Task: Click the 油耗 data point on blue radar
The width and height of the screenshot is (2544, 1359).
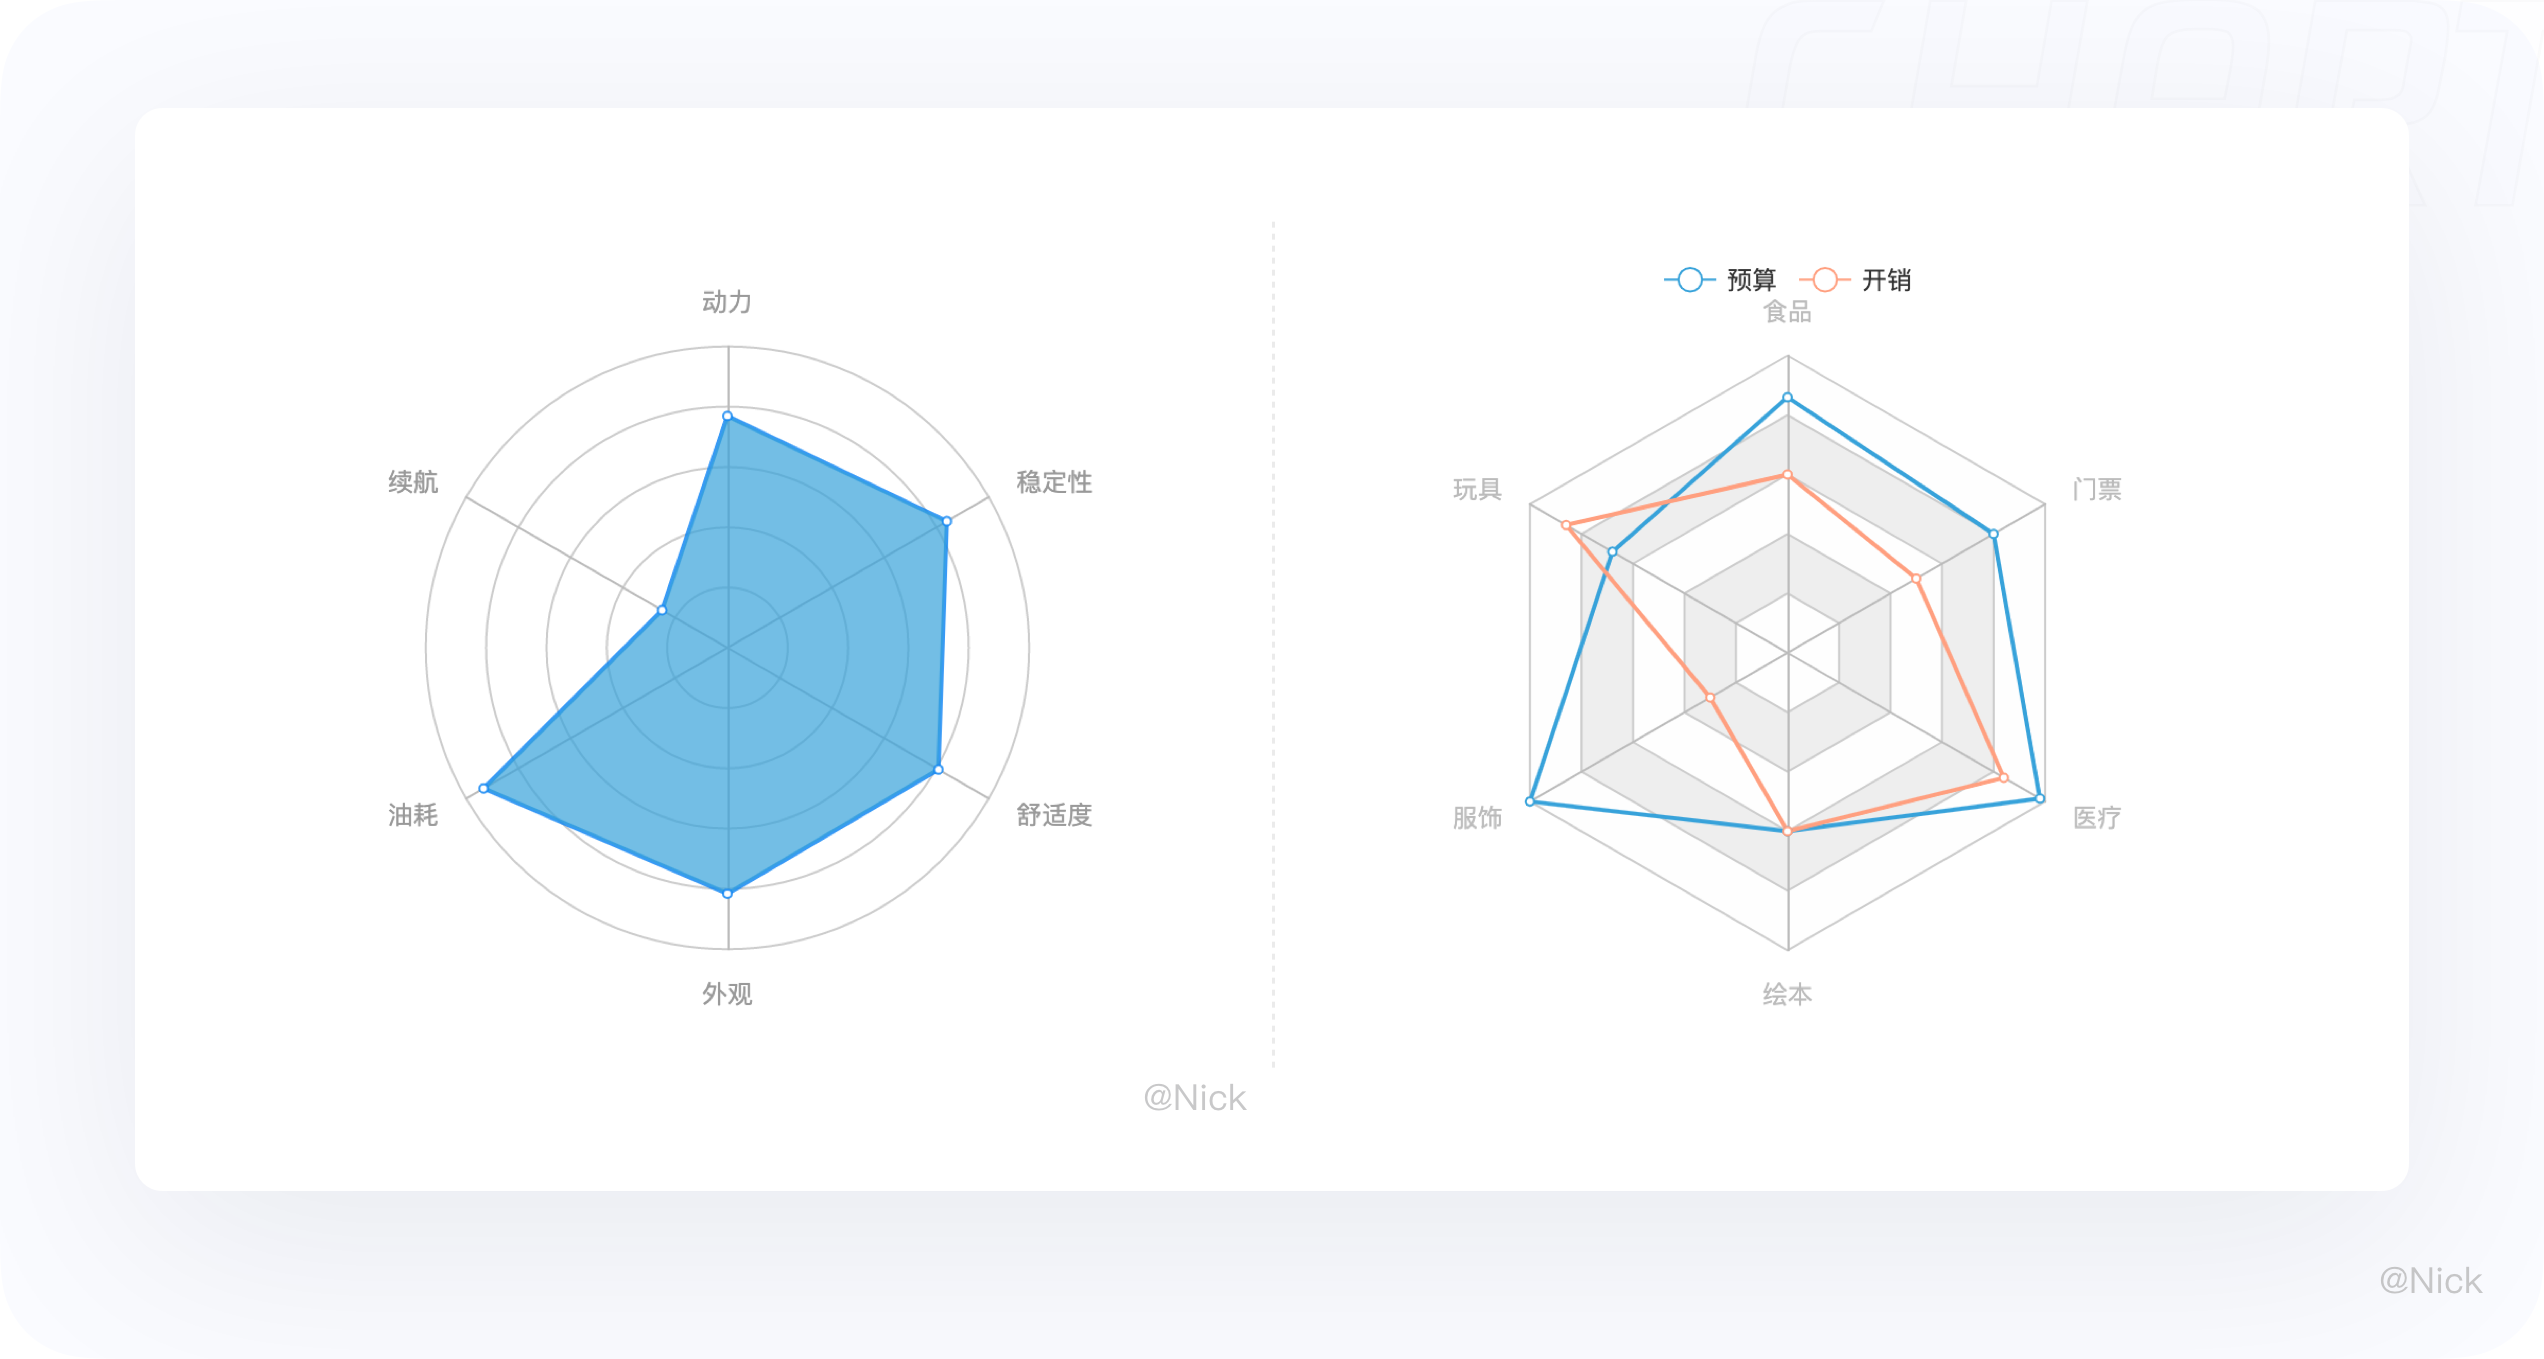Action: (x=484, y=789)
